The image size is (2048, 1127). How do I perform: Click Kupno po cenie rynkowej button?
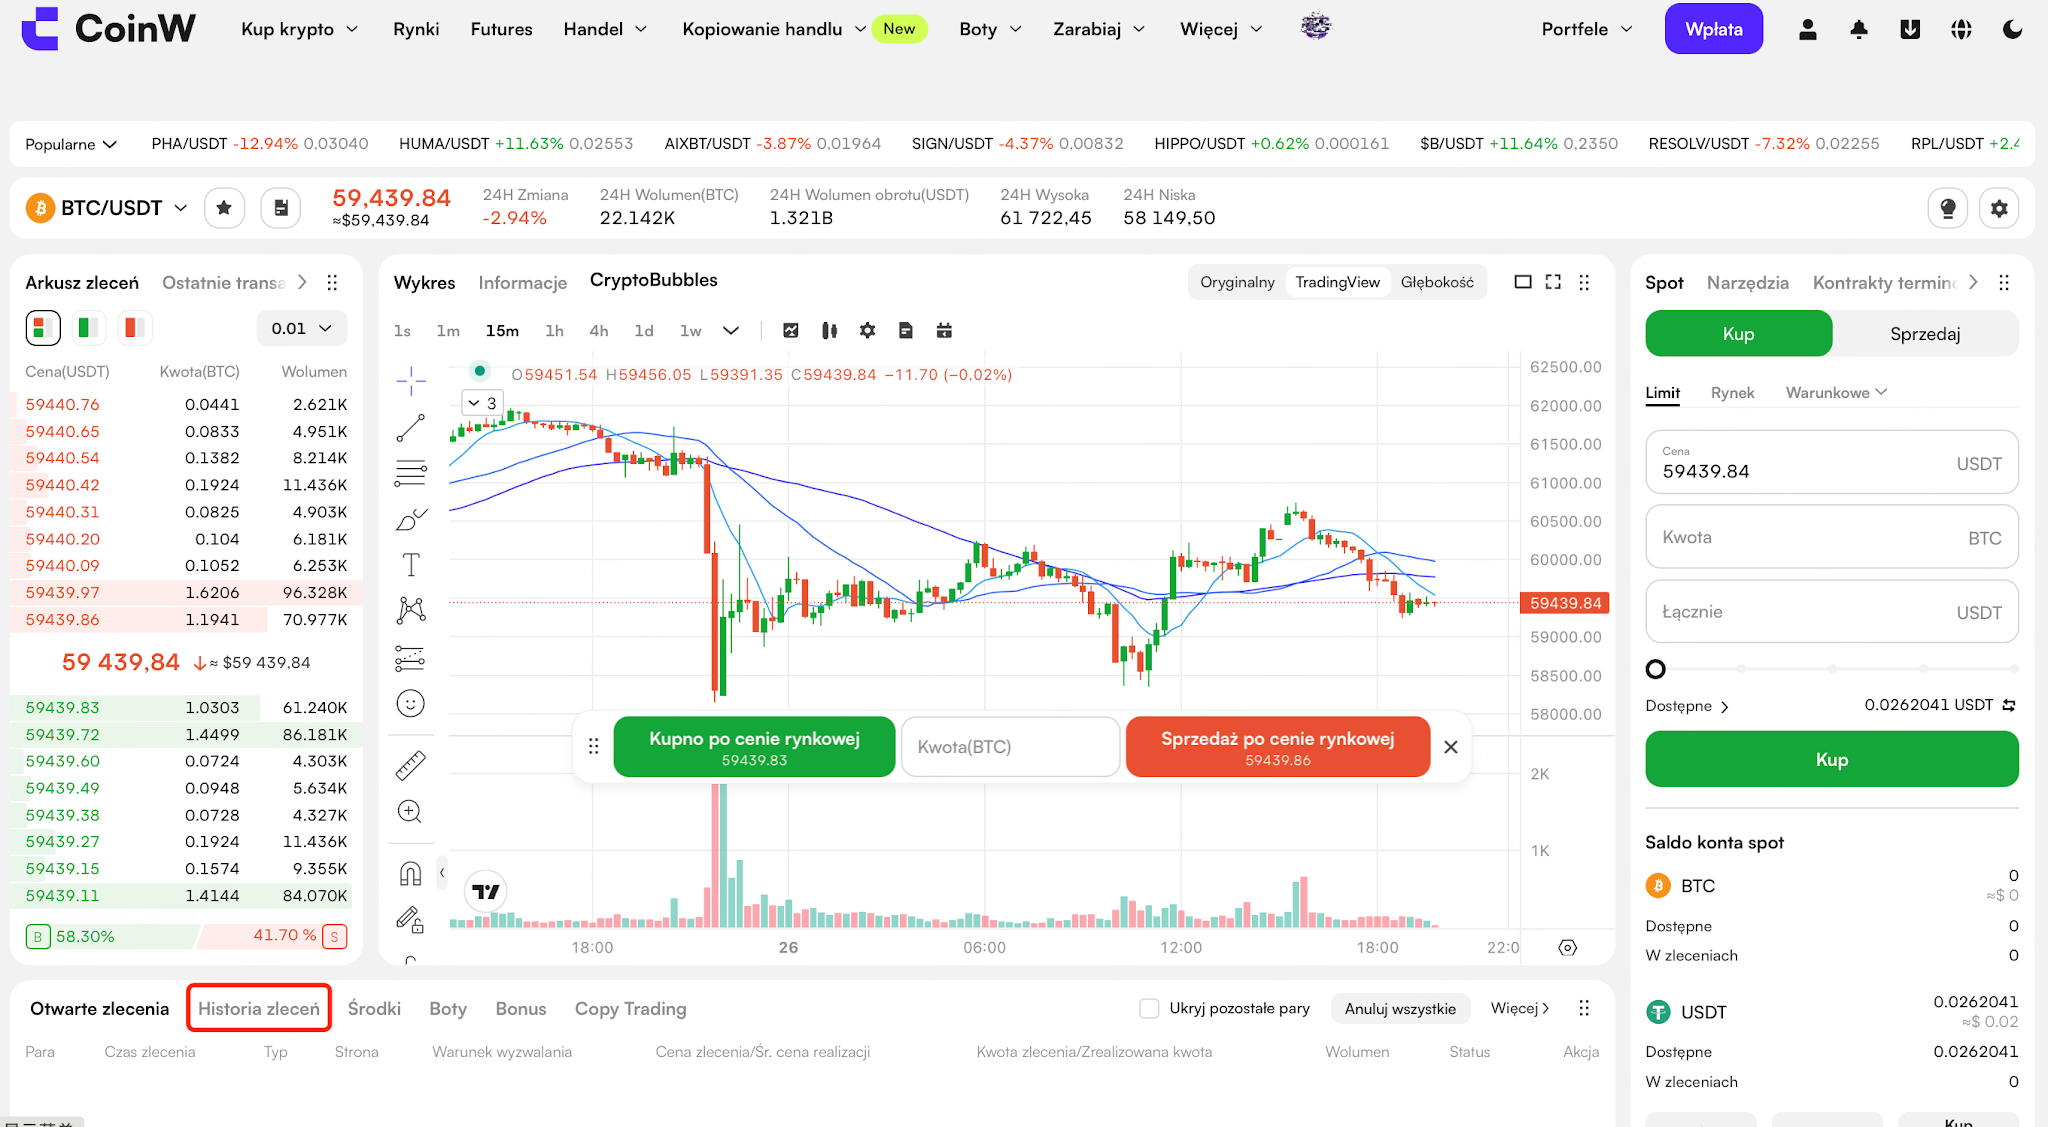click(754, 747)
